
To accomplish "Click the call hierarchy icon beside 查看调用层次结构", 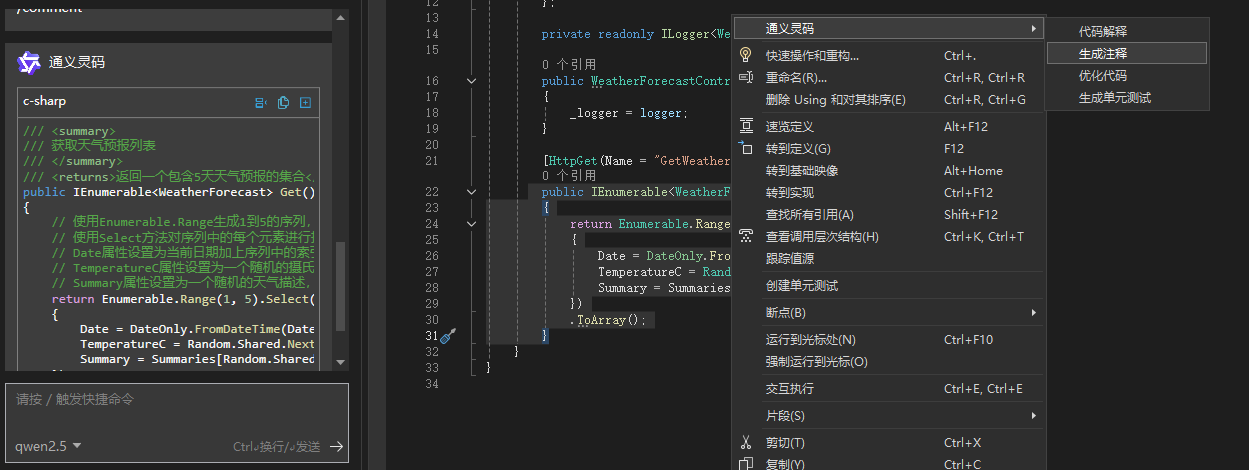I will click(745, 236).
